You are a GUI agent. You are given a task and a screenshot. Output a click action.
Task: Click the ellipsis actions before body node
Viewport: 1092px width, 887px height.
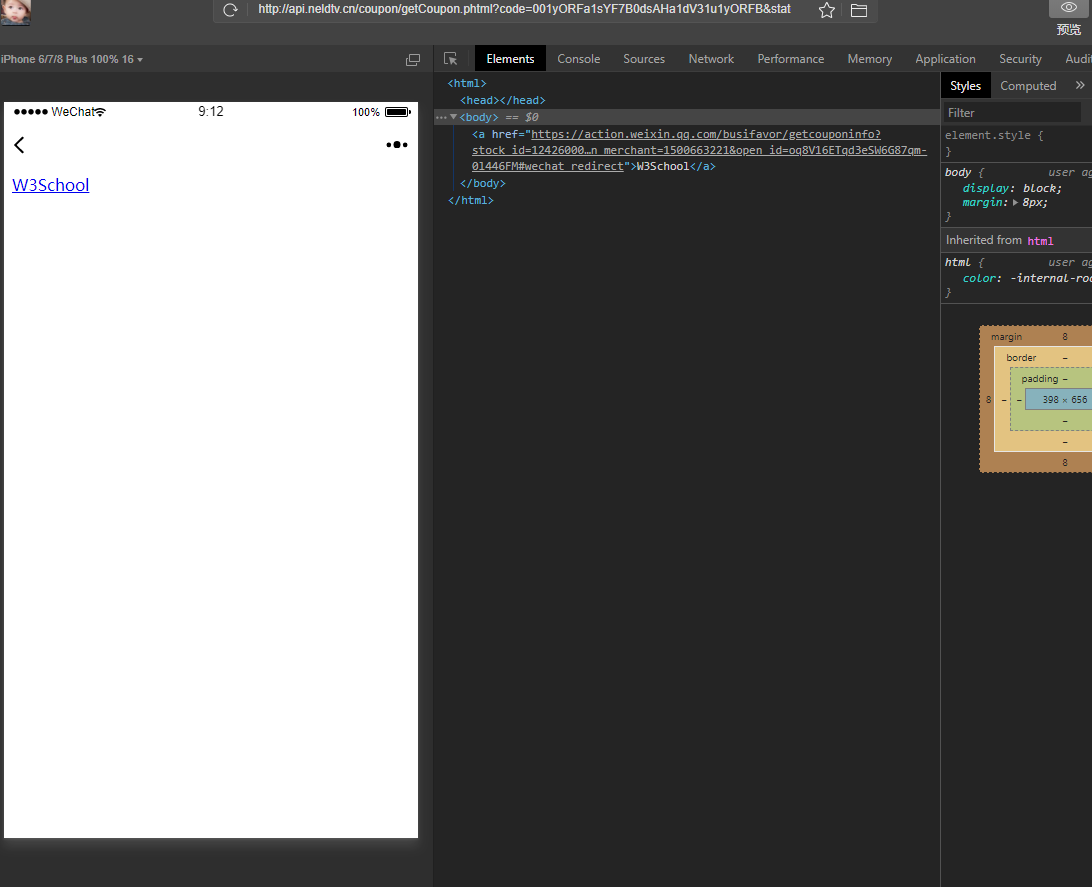441,117
